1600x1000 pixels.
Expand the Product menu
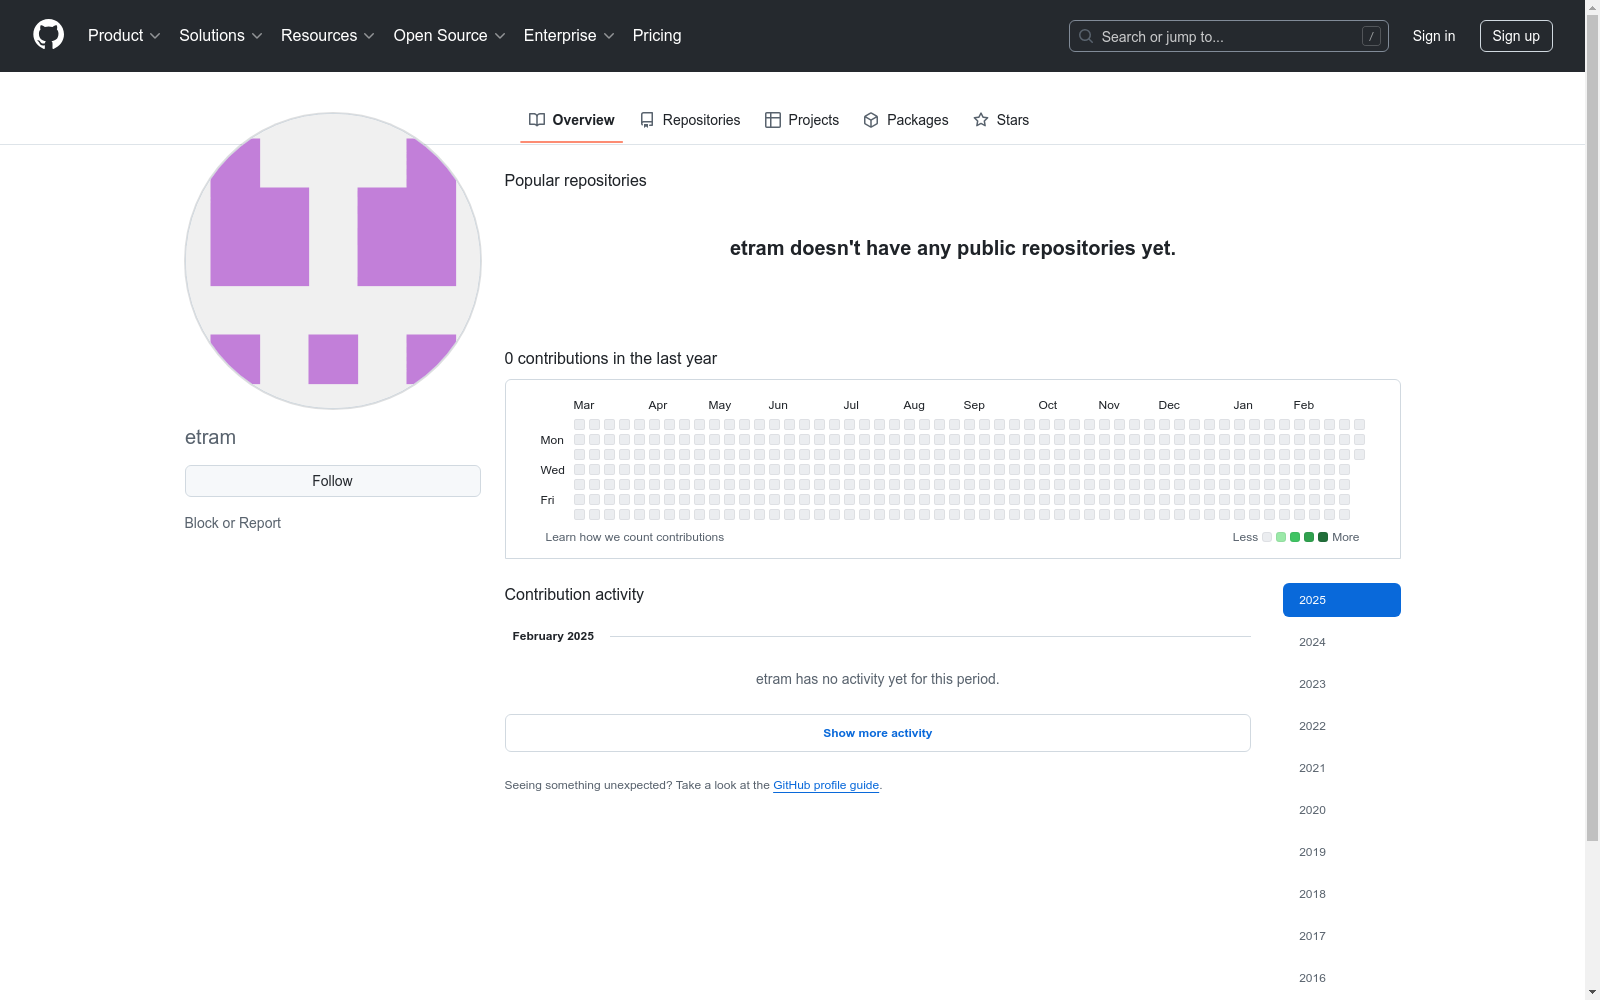[124, 36]
